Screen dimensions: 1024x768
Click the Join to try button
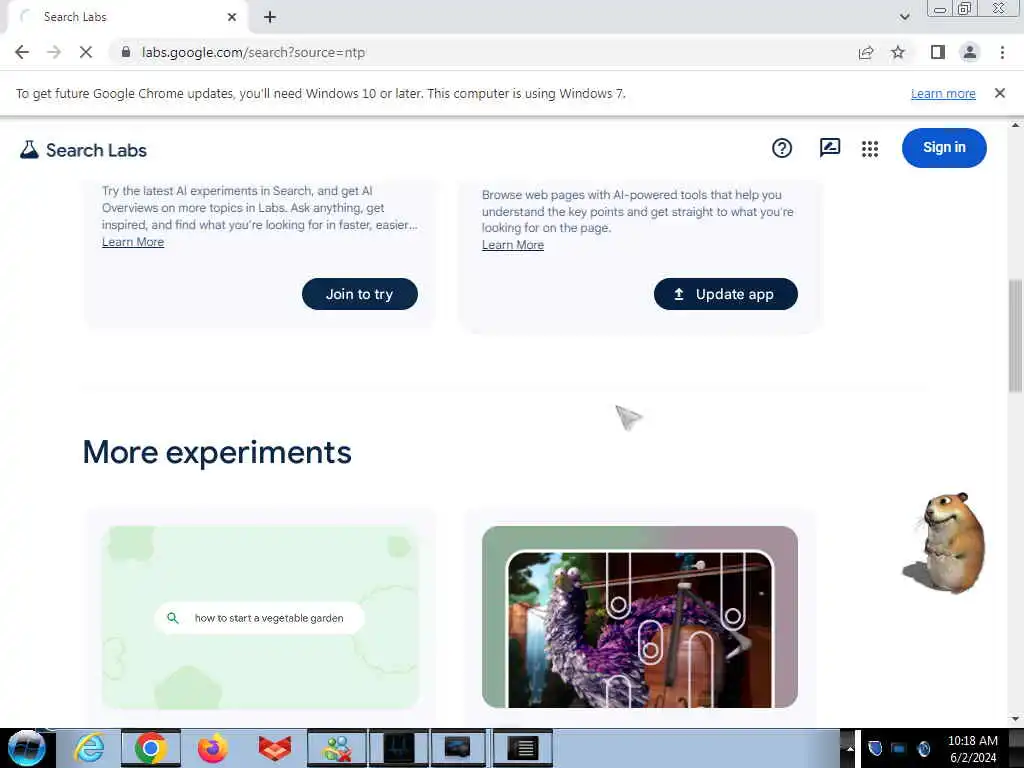(x=360, y=294)
